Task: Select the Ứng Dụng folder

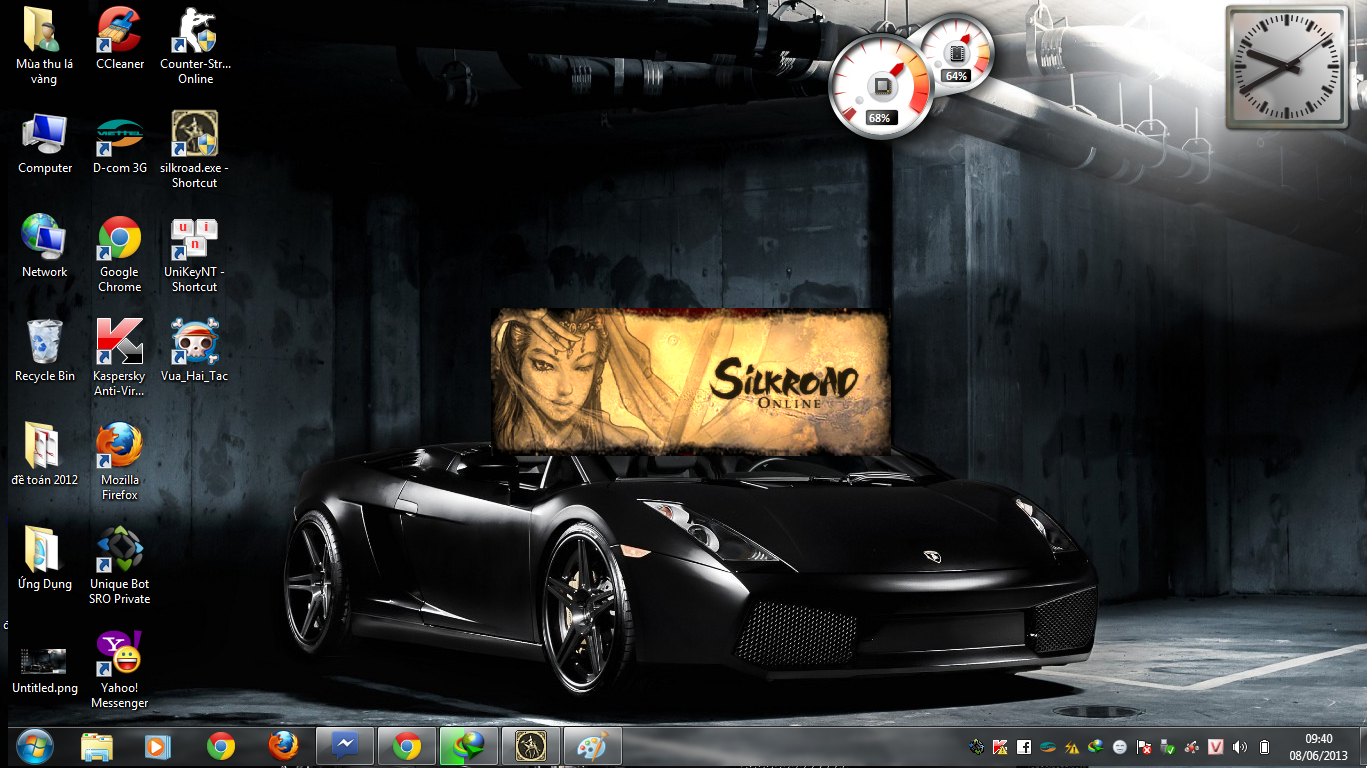Action: pos(45,558)
